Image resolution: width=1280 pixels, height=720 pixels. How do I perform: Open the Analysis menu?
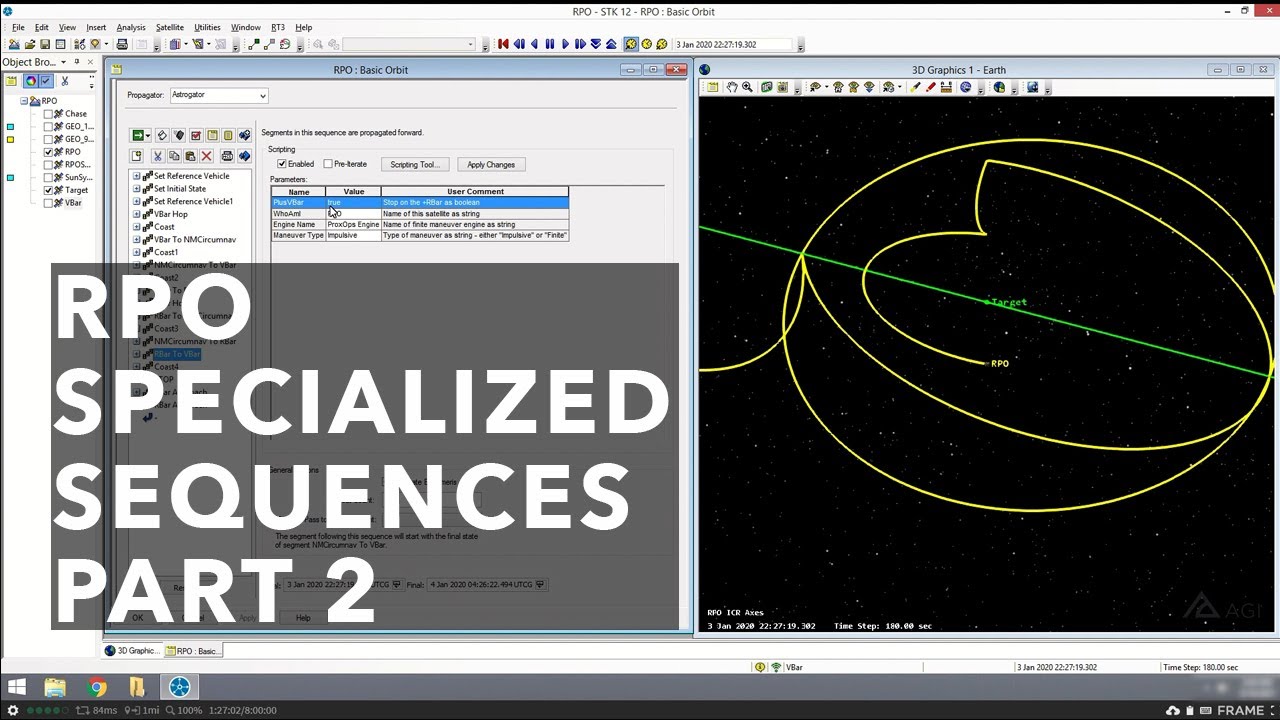click(x=131, y=27)
